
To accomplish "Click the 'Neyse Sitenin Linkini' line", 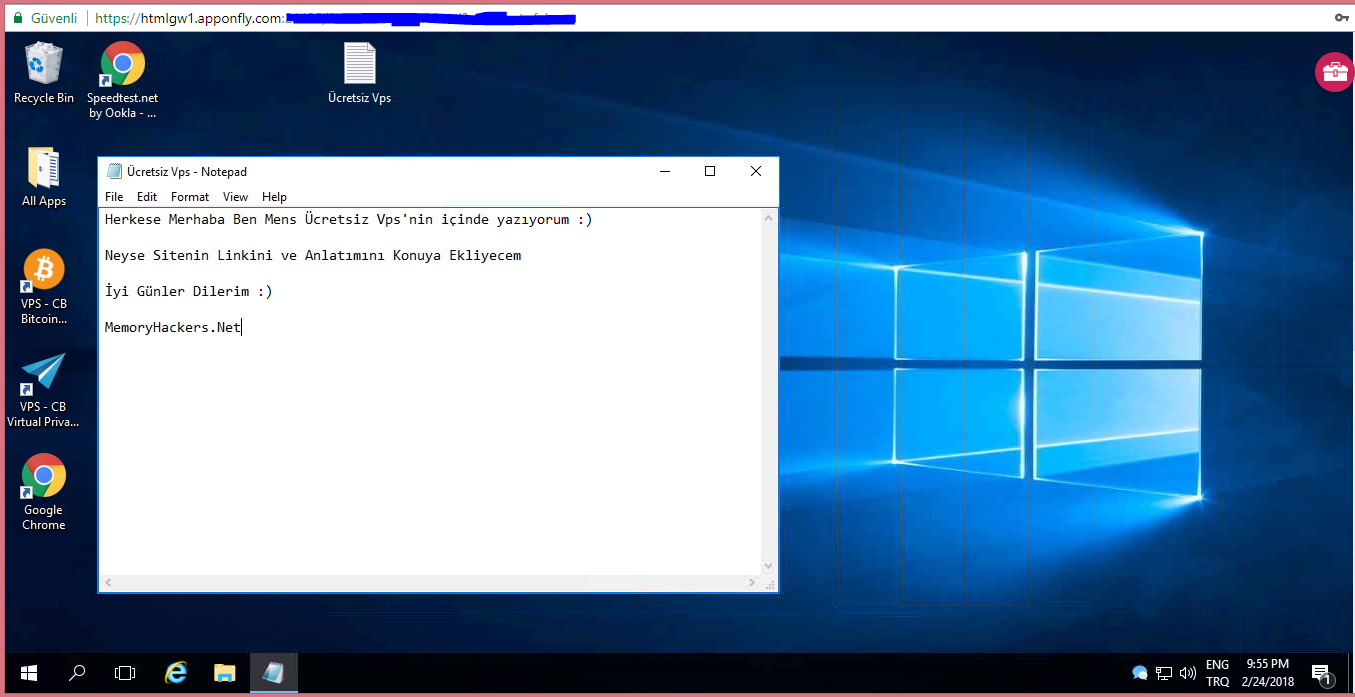I will [313, 255].
